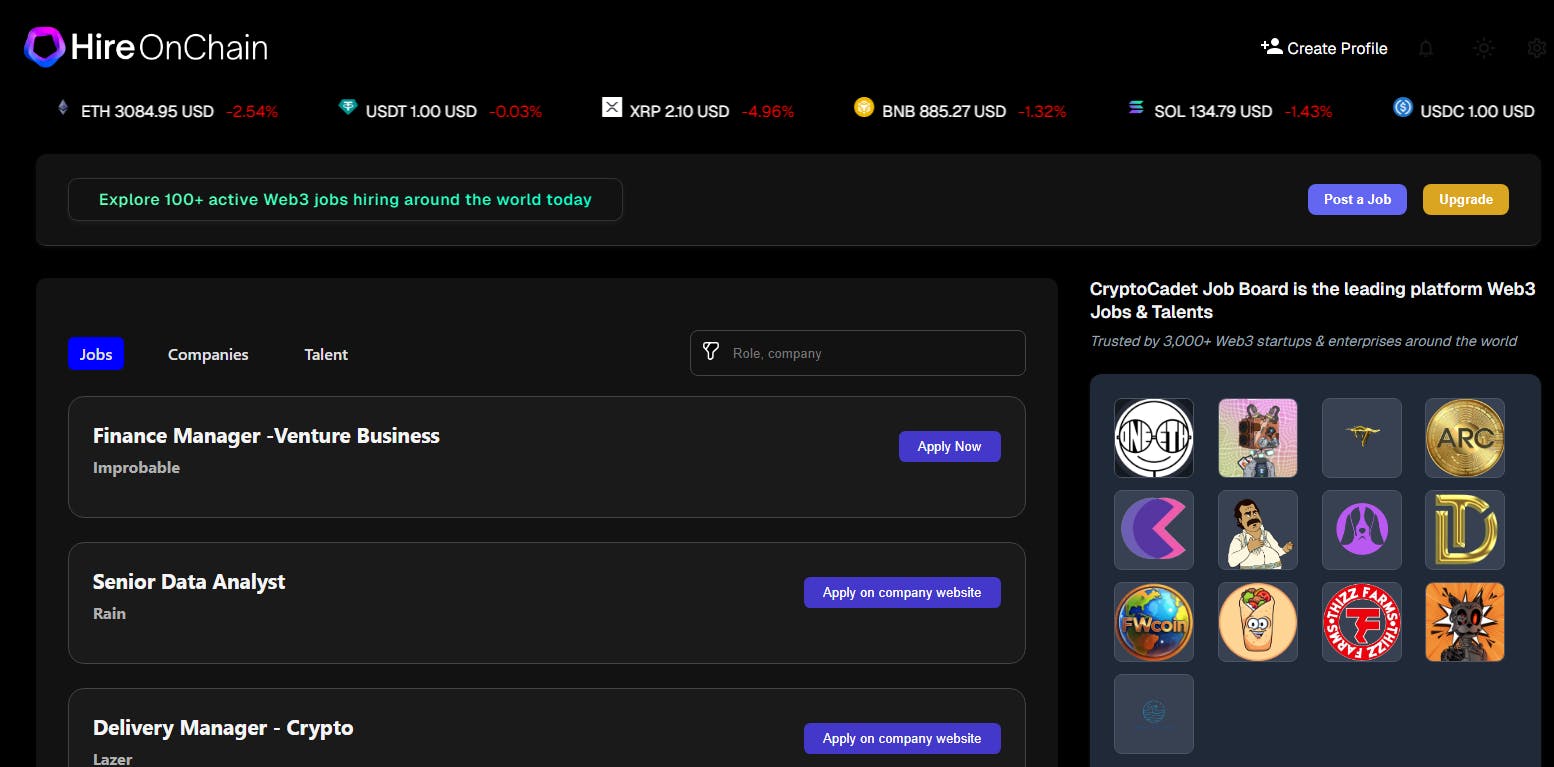This screenshot has height=767, width=1554.
Task: Click CryptoCadet Job Board heading text
Action: click(x=1312, y=300)
